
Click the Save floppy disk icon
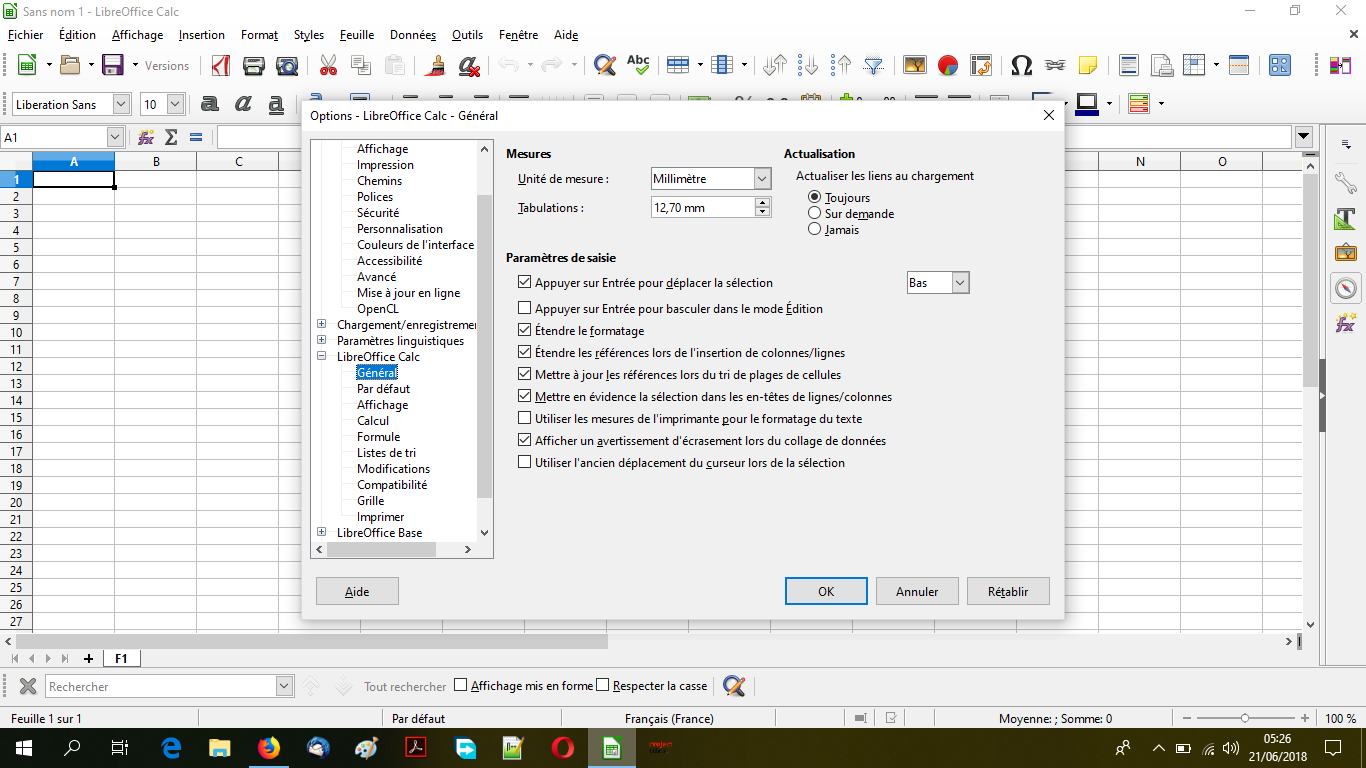click(x=113, y=65)
